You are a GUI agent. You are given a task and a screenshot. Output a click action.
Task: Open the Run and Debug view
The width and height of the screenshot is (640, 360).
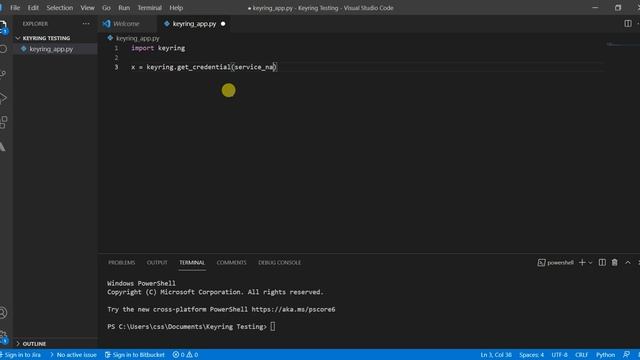(x=3, y=98)
